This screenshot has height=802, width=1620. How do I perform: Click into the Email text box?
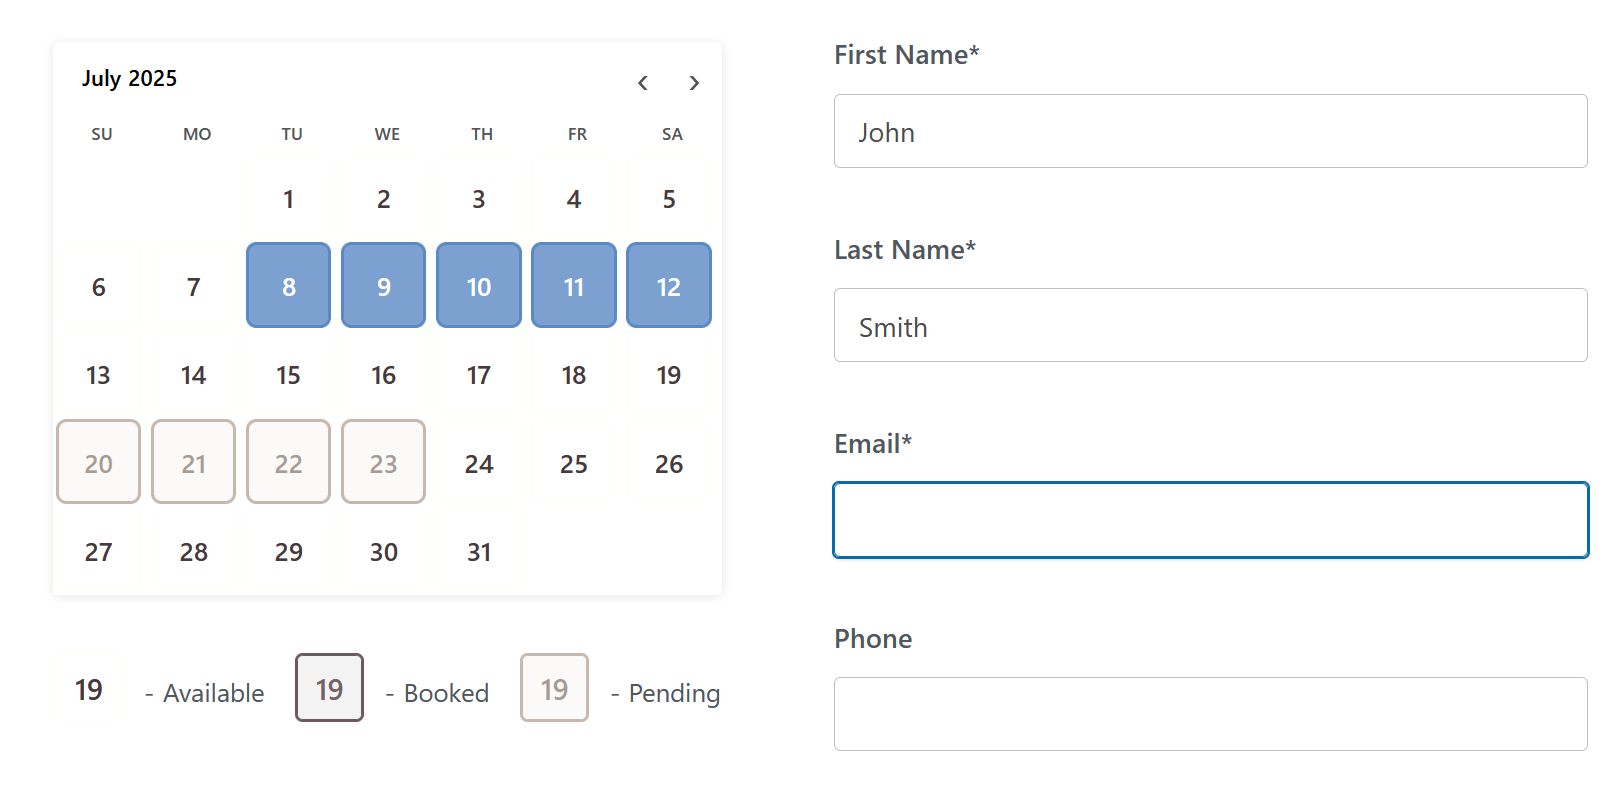1210,520
